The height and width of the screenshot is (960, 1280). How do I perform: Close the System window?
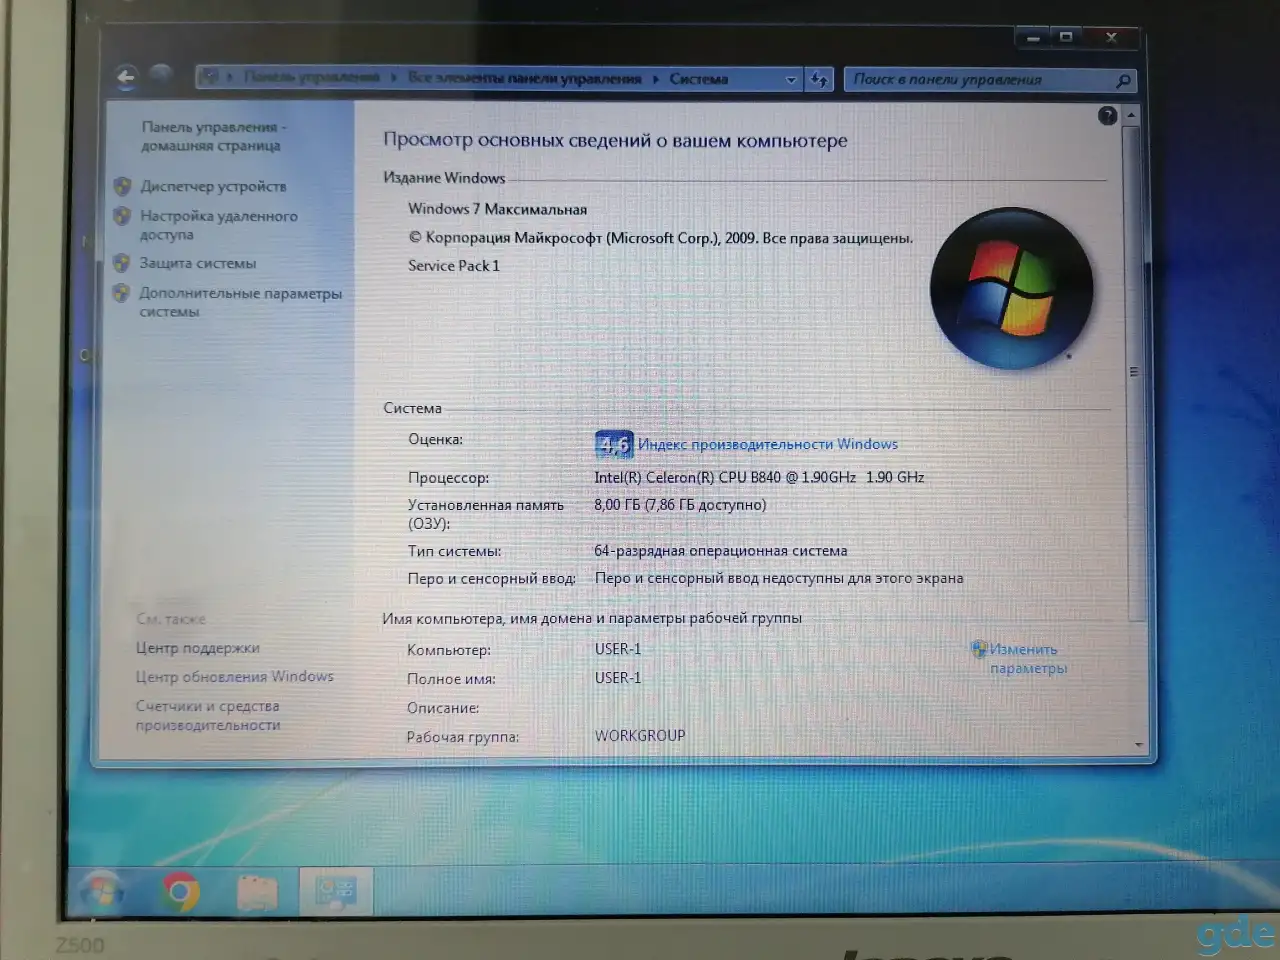(1111, 38)
